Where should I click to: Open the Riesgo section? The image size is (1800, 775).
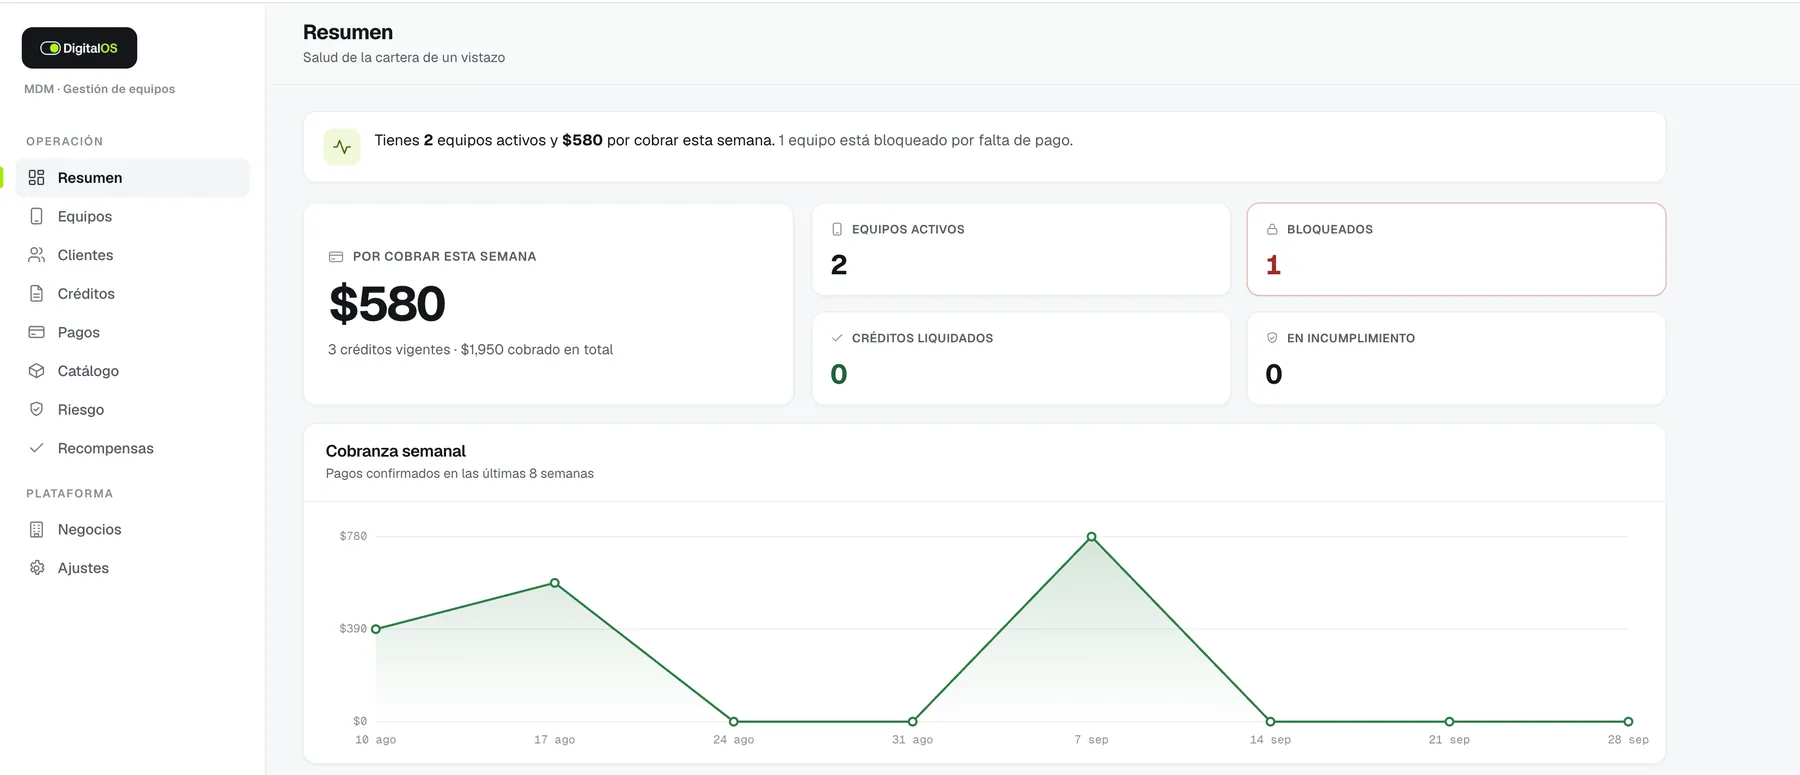[133, 409]
